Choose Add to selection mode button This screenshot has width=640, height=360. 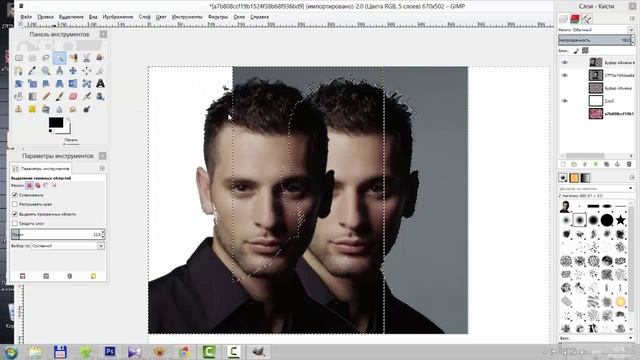38,186
